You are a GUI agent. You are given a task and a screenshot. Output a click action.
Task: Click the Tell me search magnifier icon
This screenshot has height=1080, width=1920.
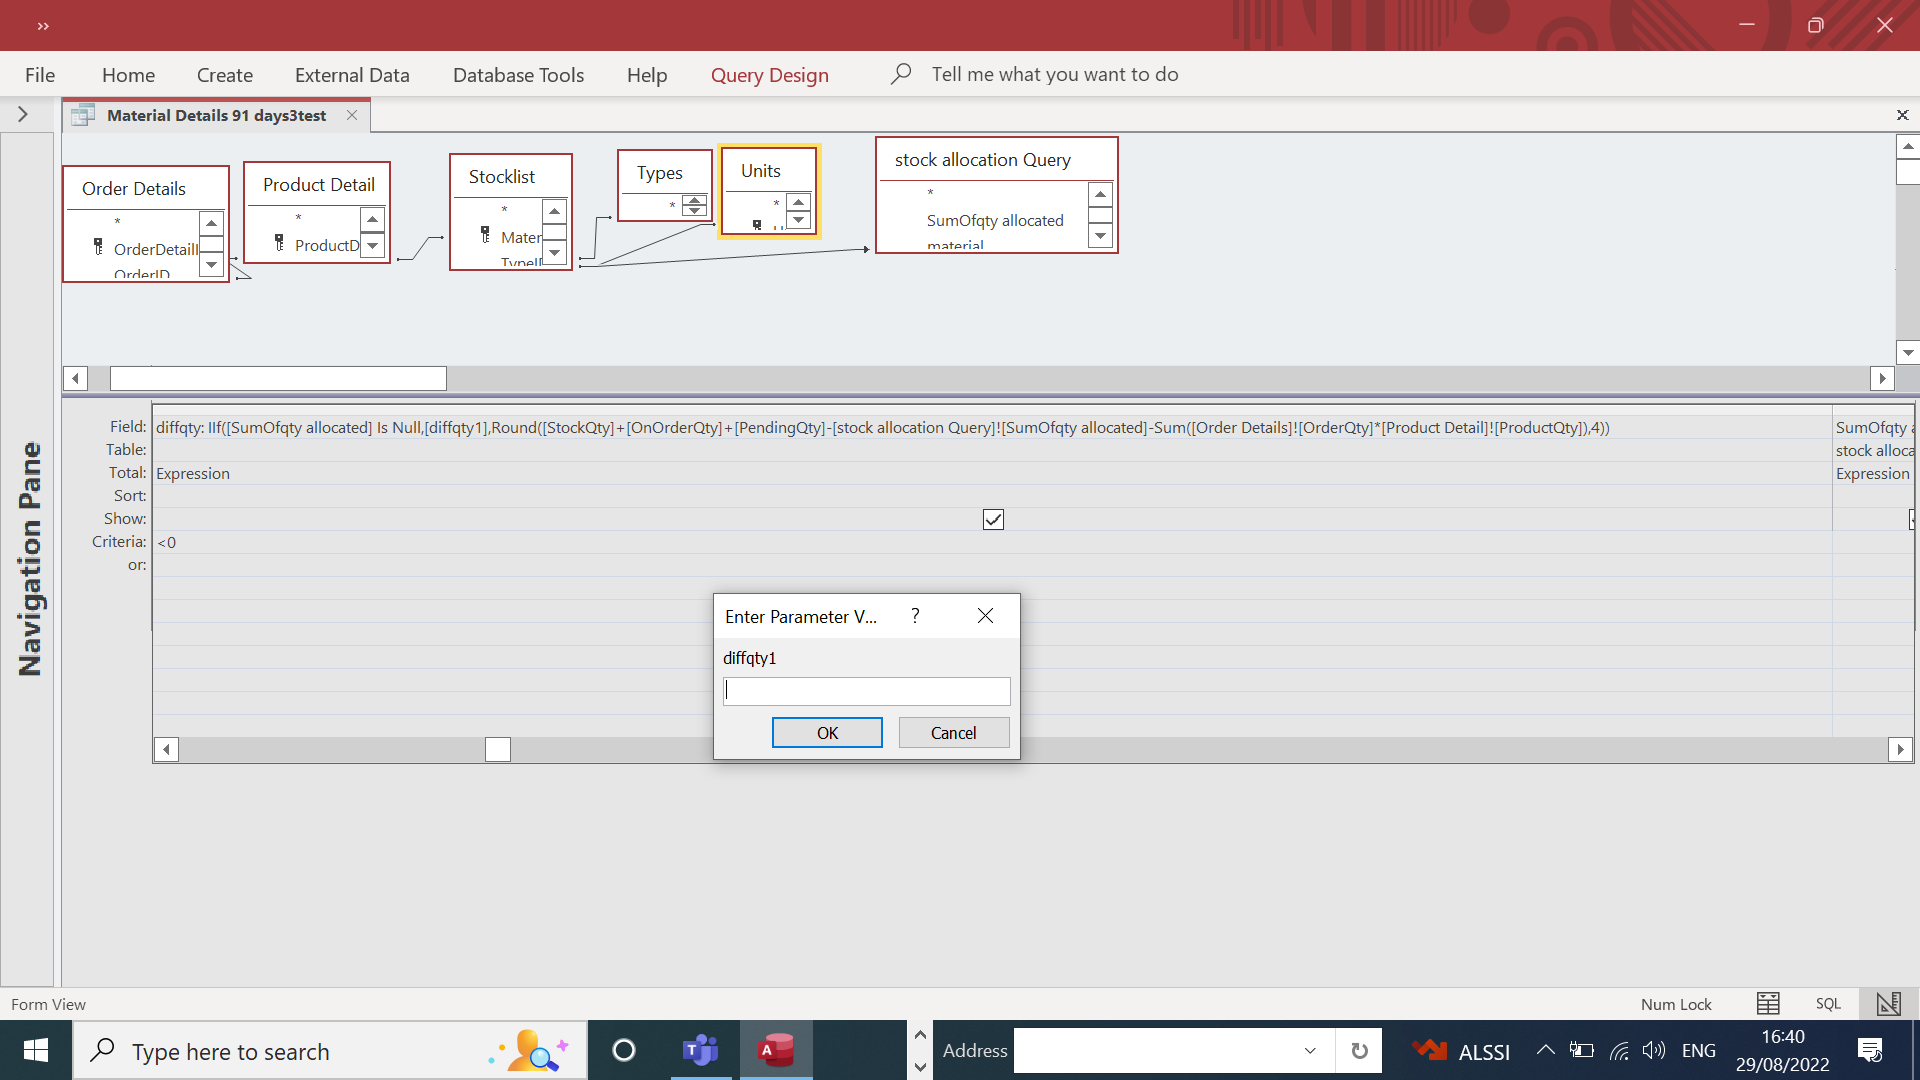(x=900, y=74)
